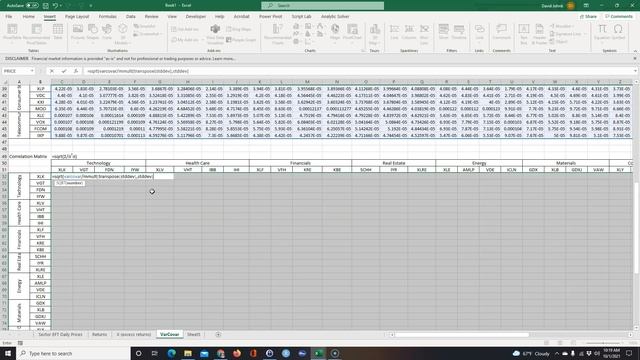
Task: Launch the People Graph add-in
Action: [241, 40]
